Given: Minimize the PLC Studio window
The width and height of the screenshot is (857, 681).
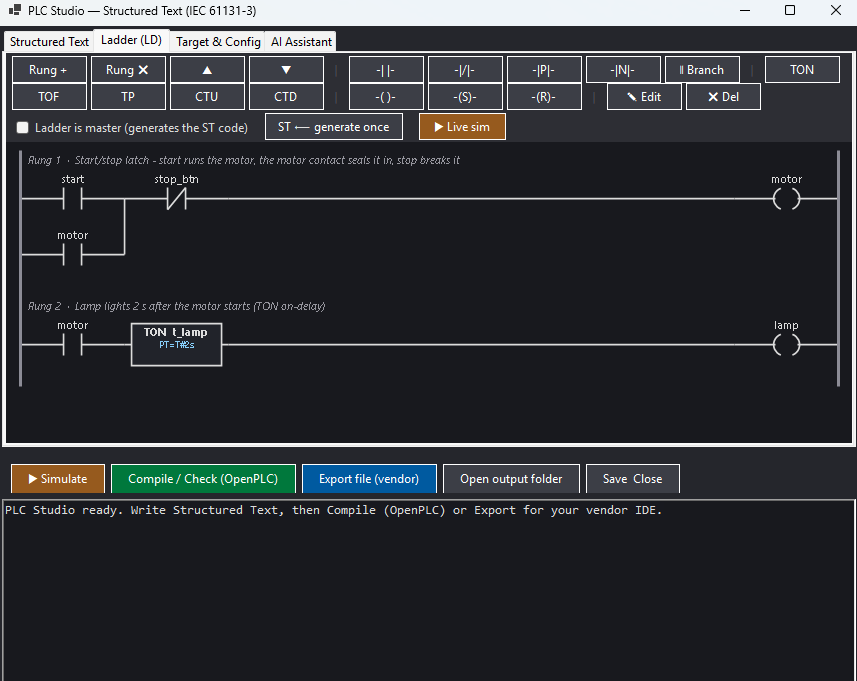Looking at the screenshot, I should pyautogui.click(x=745, y=10).
